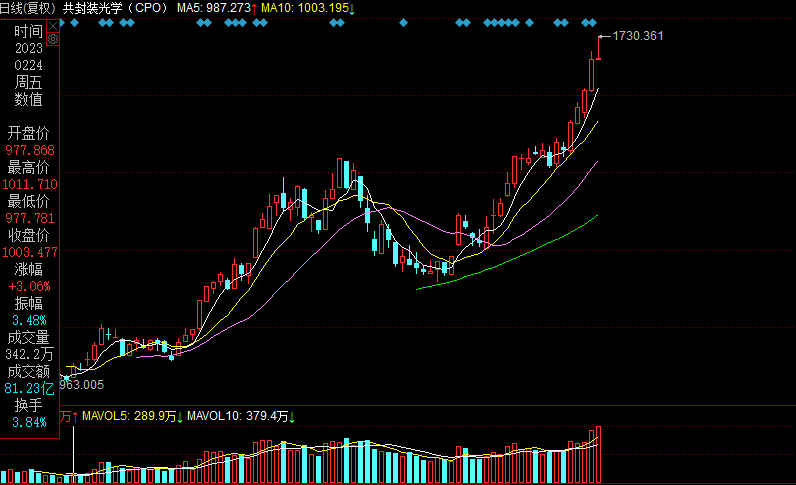Click the latest red candlestick at top
Image resolution: width=796 pixels, height=485 pixels.
point(599,48)
